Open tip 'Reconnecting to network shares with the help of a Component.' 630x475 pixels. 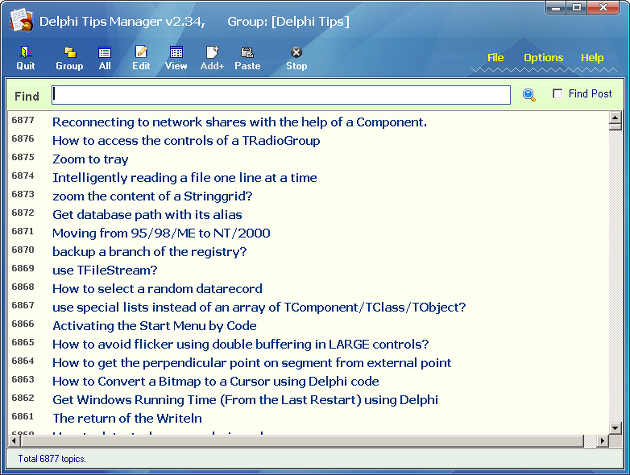(x=239, y=122)
